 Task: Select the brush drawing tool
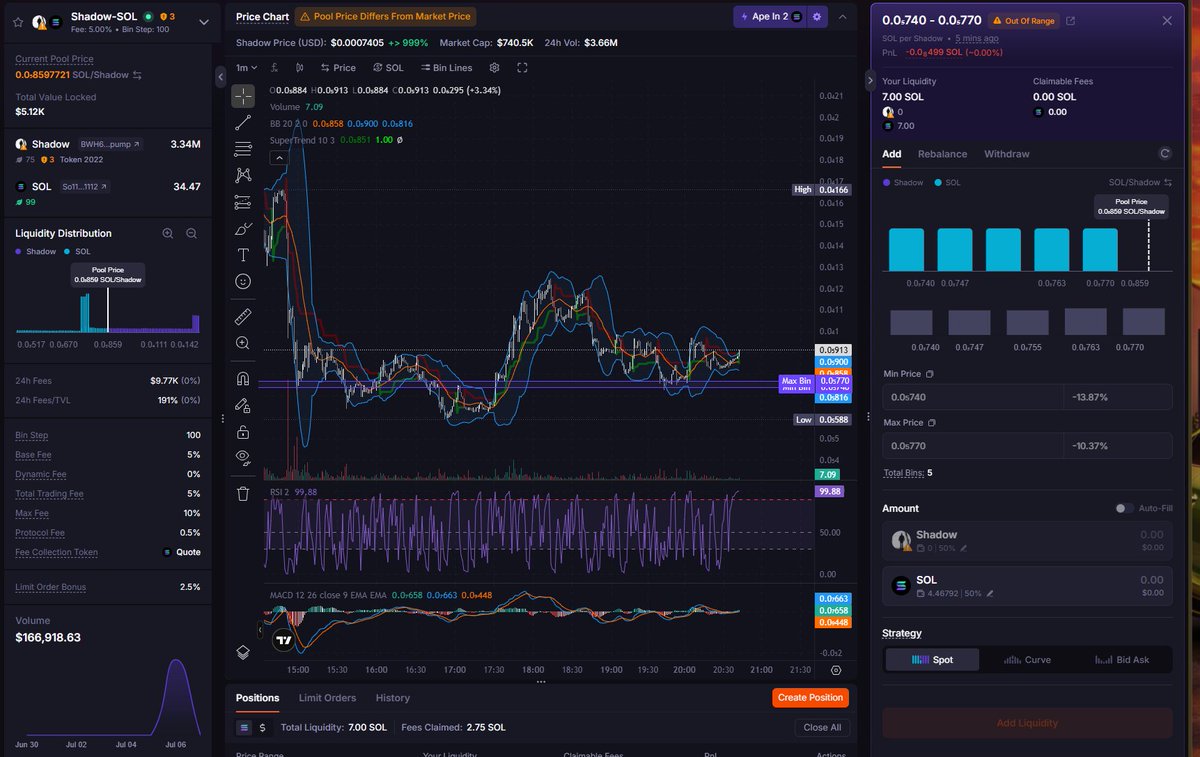point(243,229)
